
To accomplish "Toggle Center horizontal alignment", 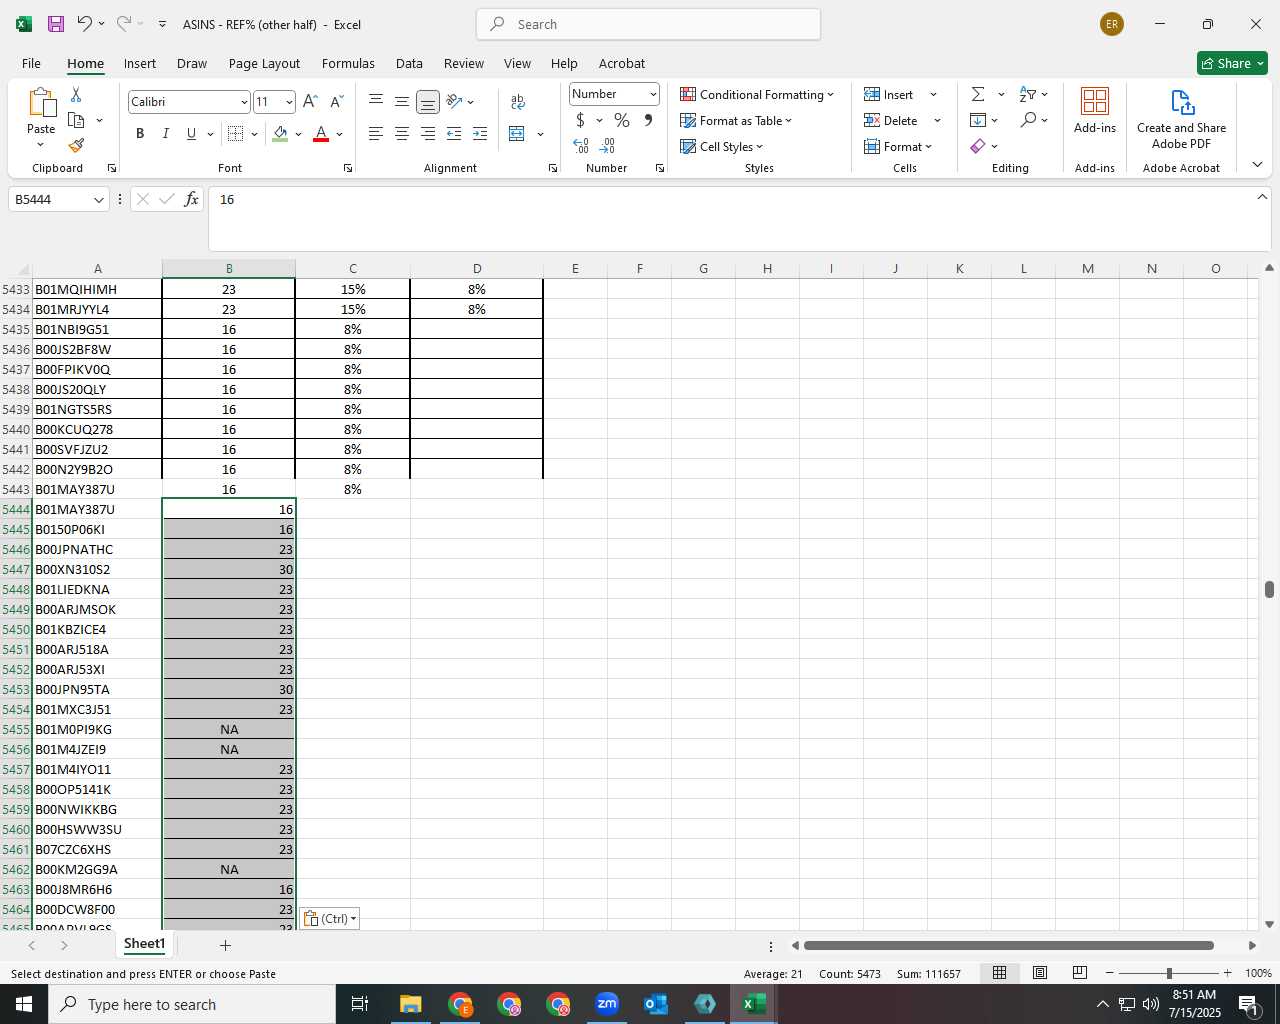I will 402,134.
